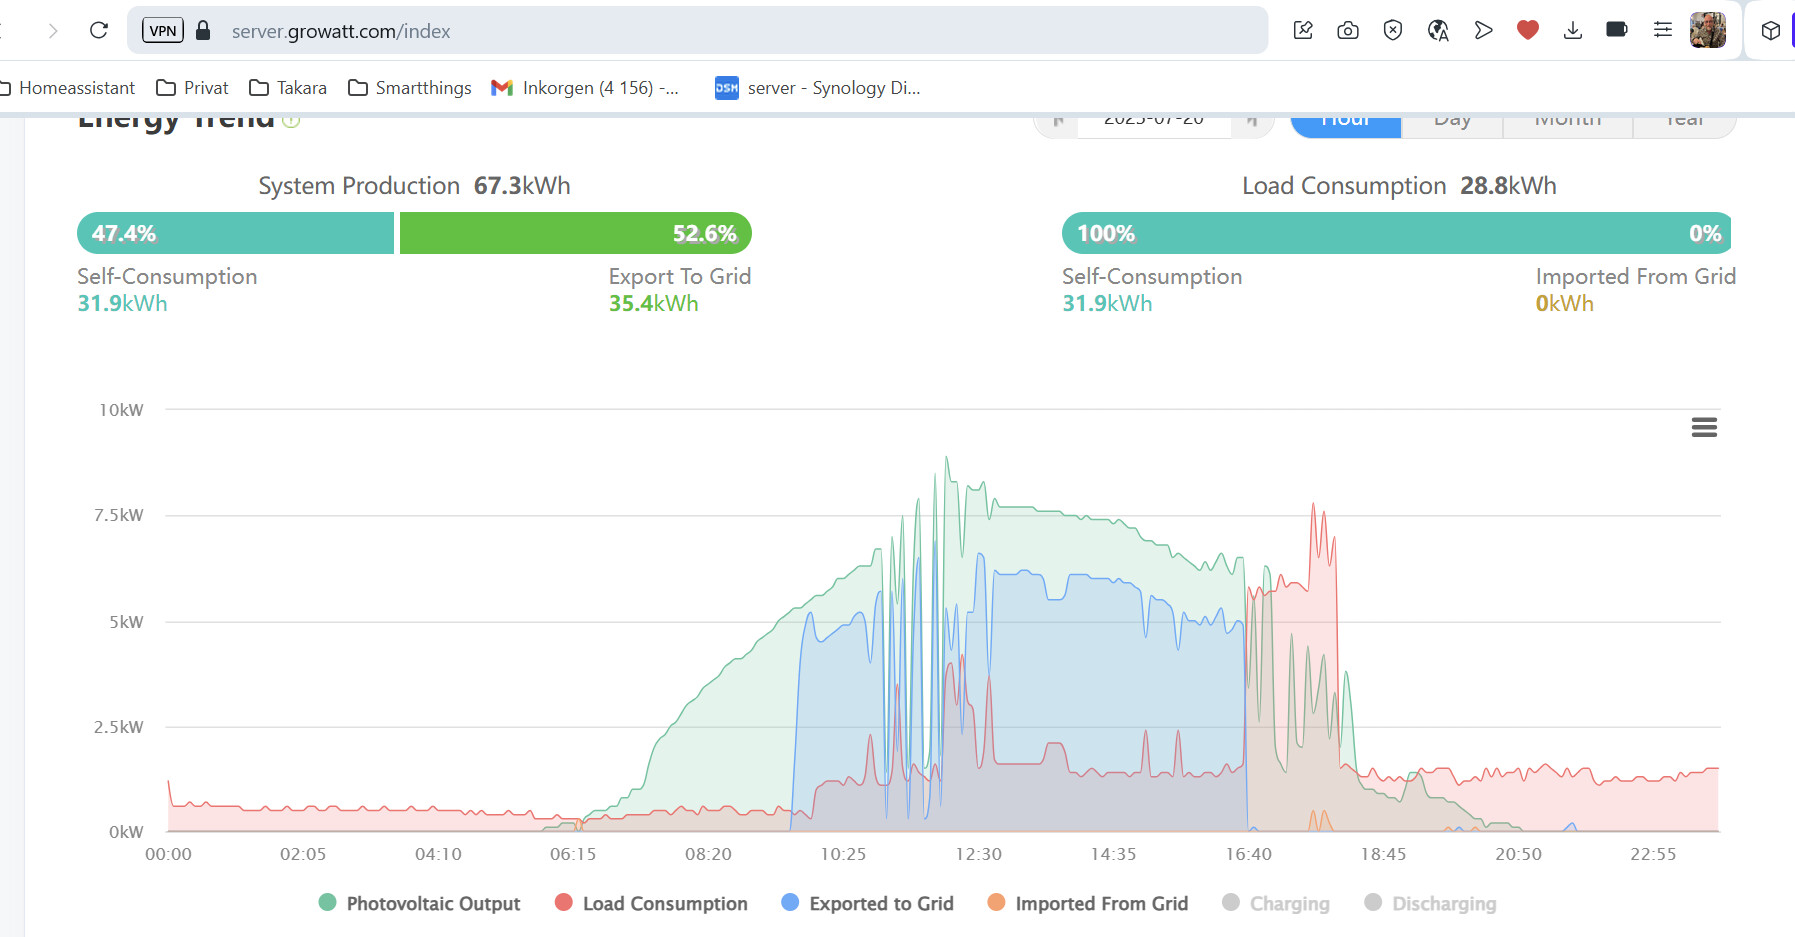Toggle Load Consumption series in legend
Screen dimensions: 1795x937
(652, 903)
